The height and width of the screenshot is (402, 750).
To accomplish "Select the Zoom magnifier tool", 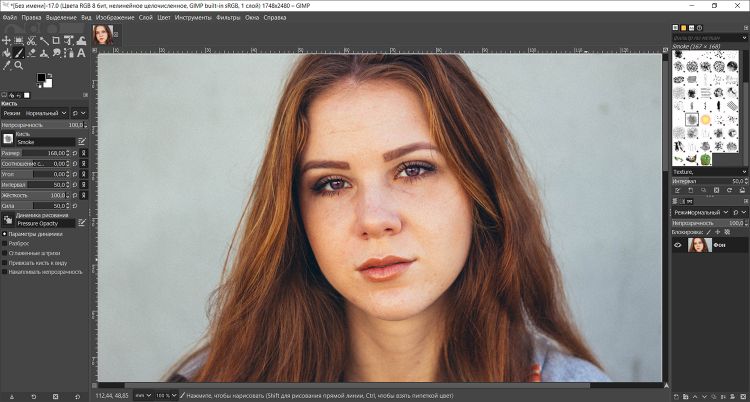I will (x=19, y=65).
